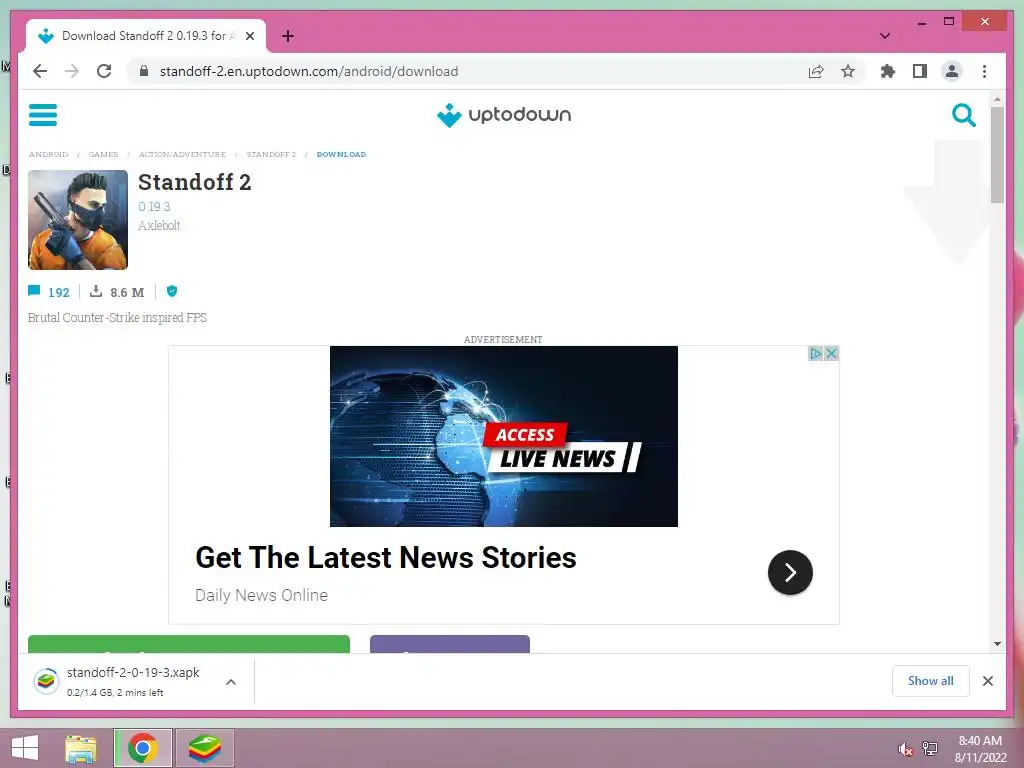
Task: Click the Access Live News ad image
Action: pyautogui.click(x=504, y=436)
